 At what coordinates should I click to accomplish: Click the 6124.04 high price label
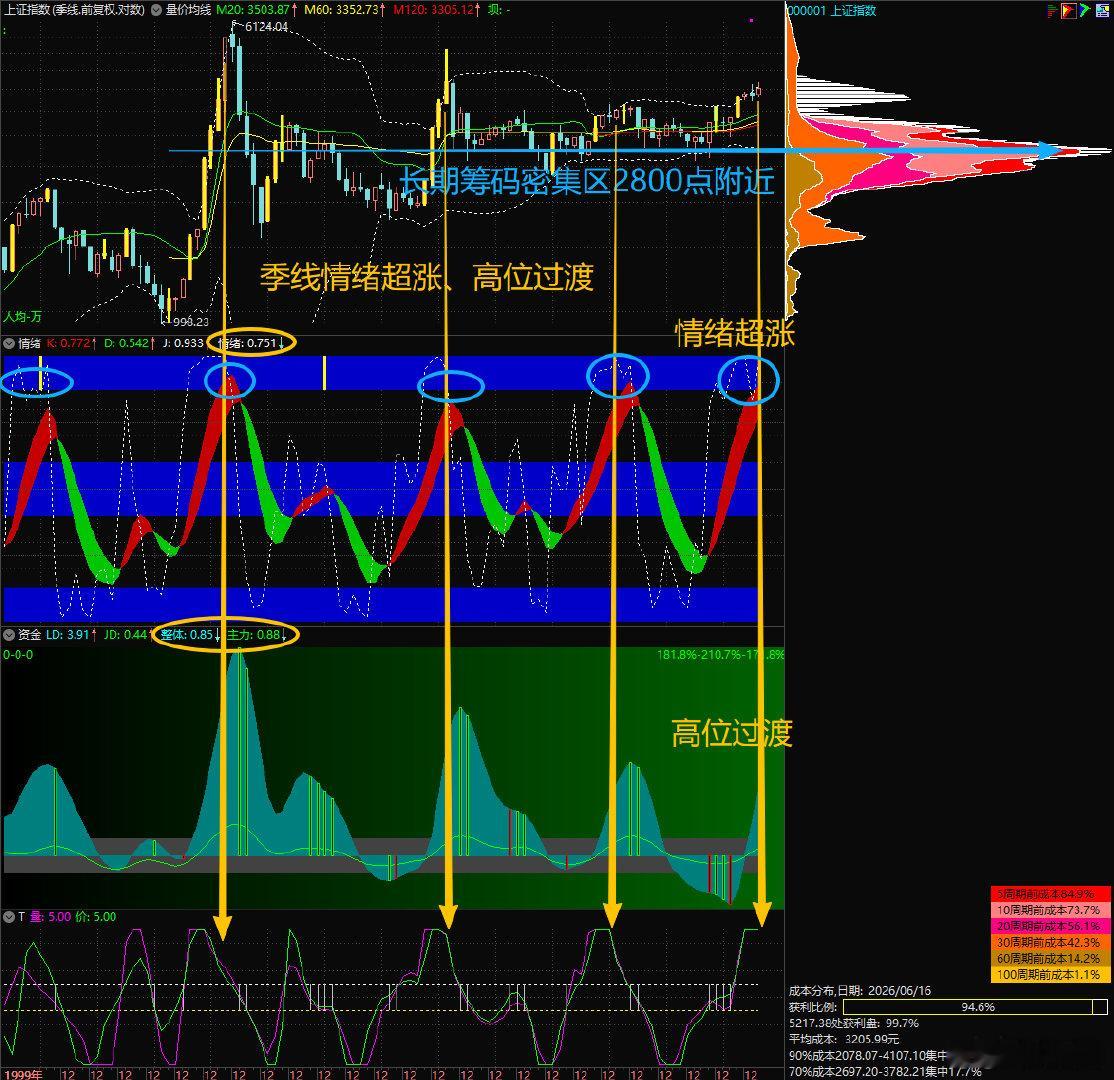[x=266, y=27]
